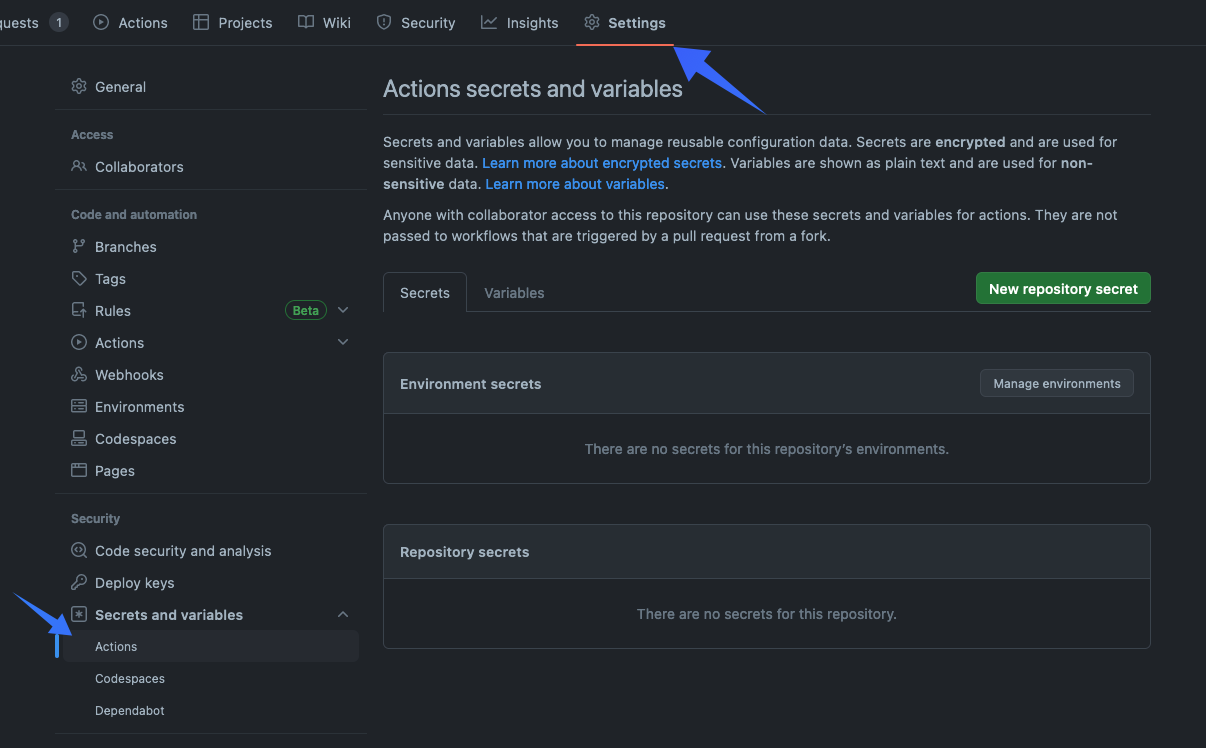Image resolution: width=1206 pixels, height=748 pixels.
Task: Expand the Rules section chevron
Action: coord(343,311)
